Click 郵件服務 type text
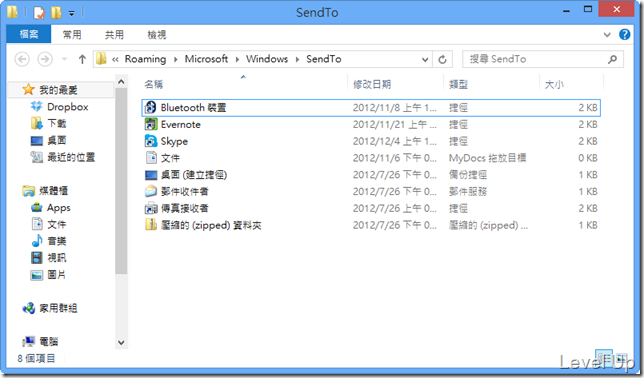644x378 pixels. point(467,191)
